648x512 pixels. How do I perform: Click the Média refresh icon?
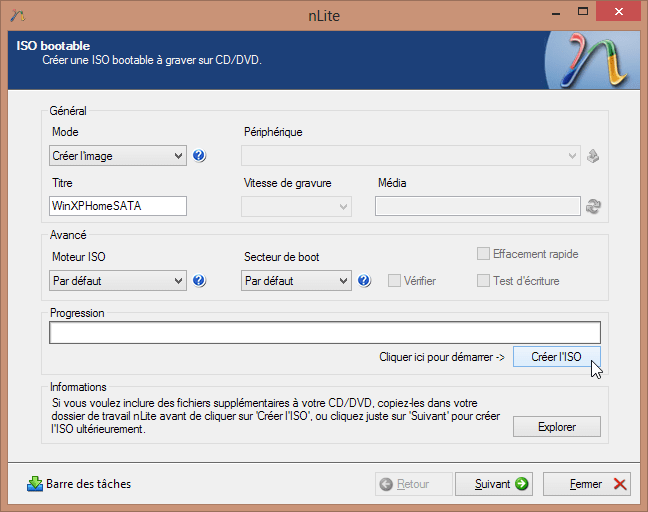click(593, 206)
